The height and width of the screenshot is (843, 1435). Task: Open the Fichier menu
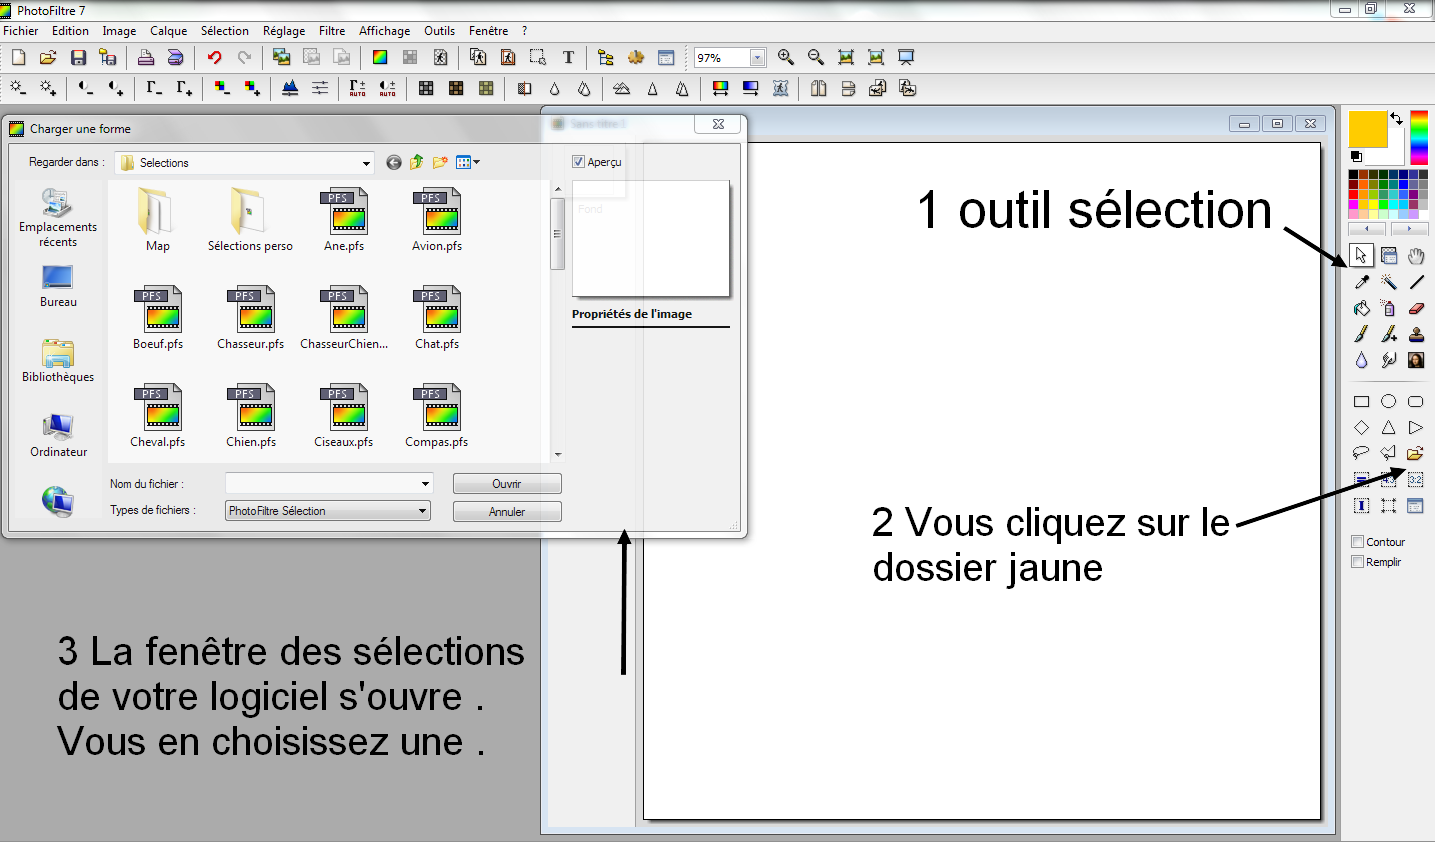[x=21, y=31]
